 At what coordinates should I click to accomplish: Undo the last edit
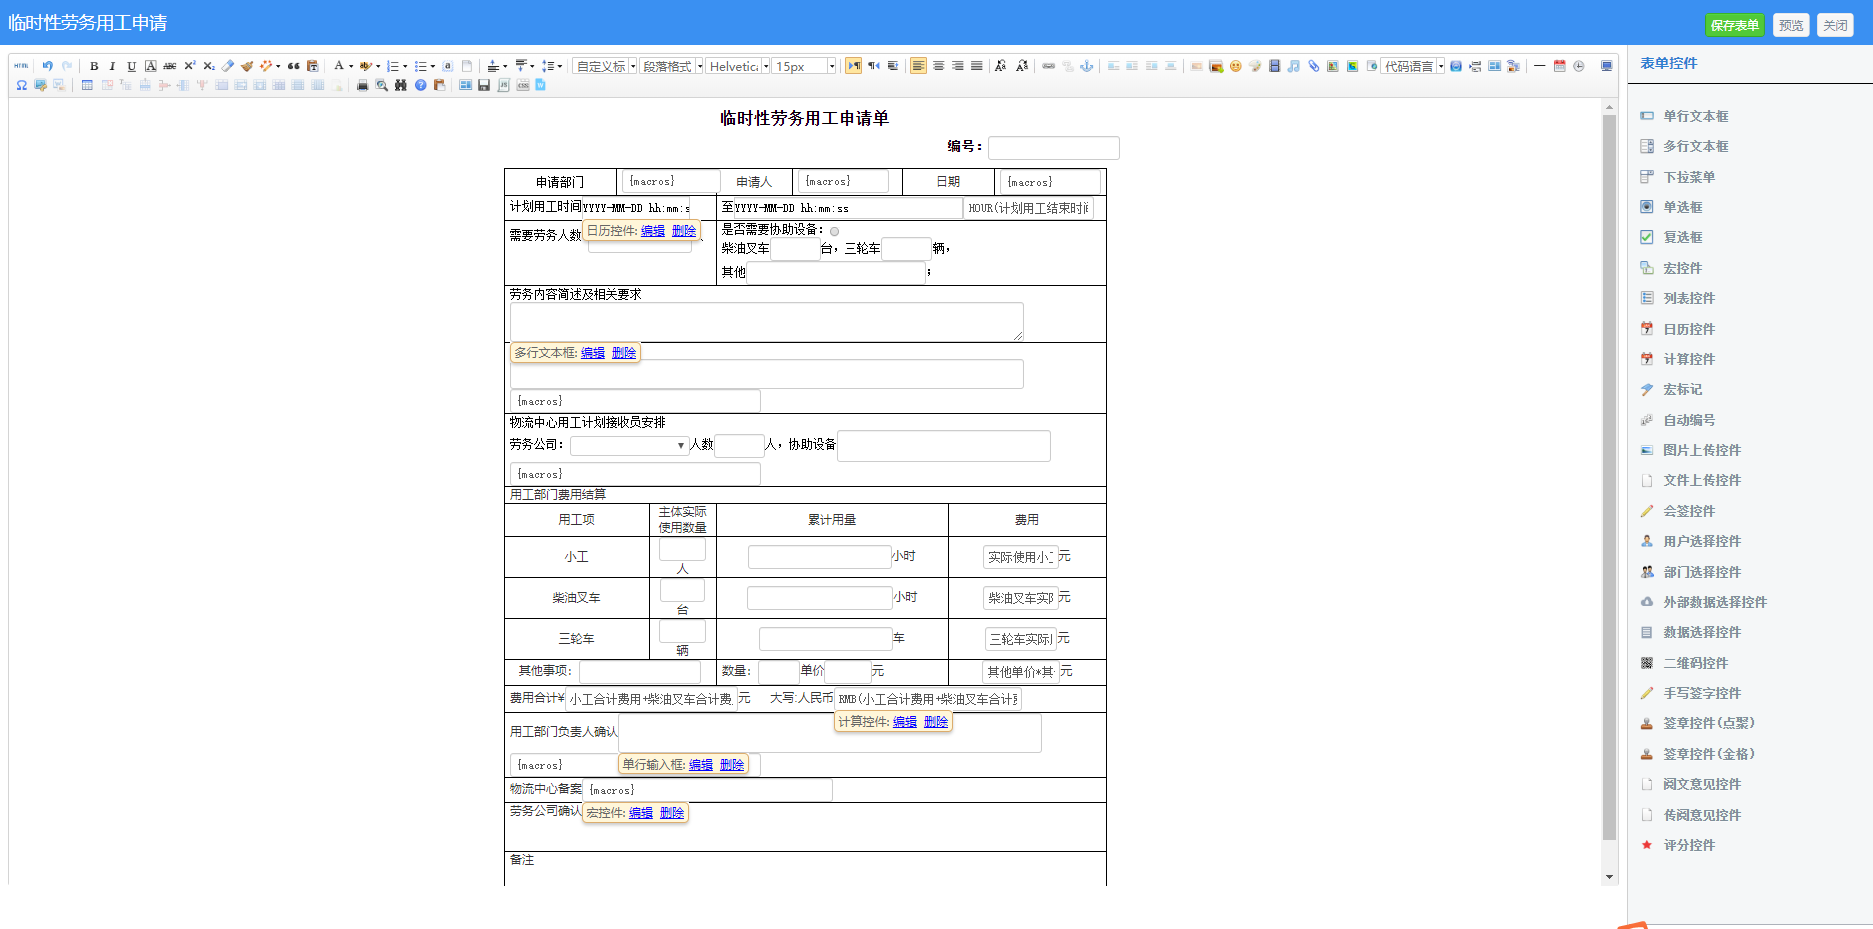tap(47, 65)
